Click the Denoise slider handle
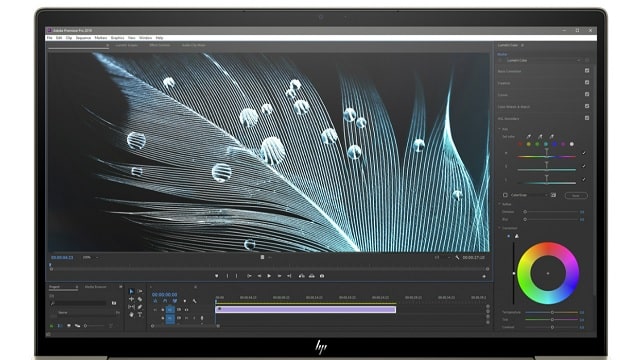640x360 pixels. pos(525,212)
